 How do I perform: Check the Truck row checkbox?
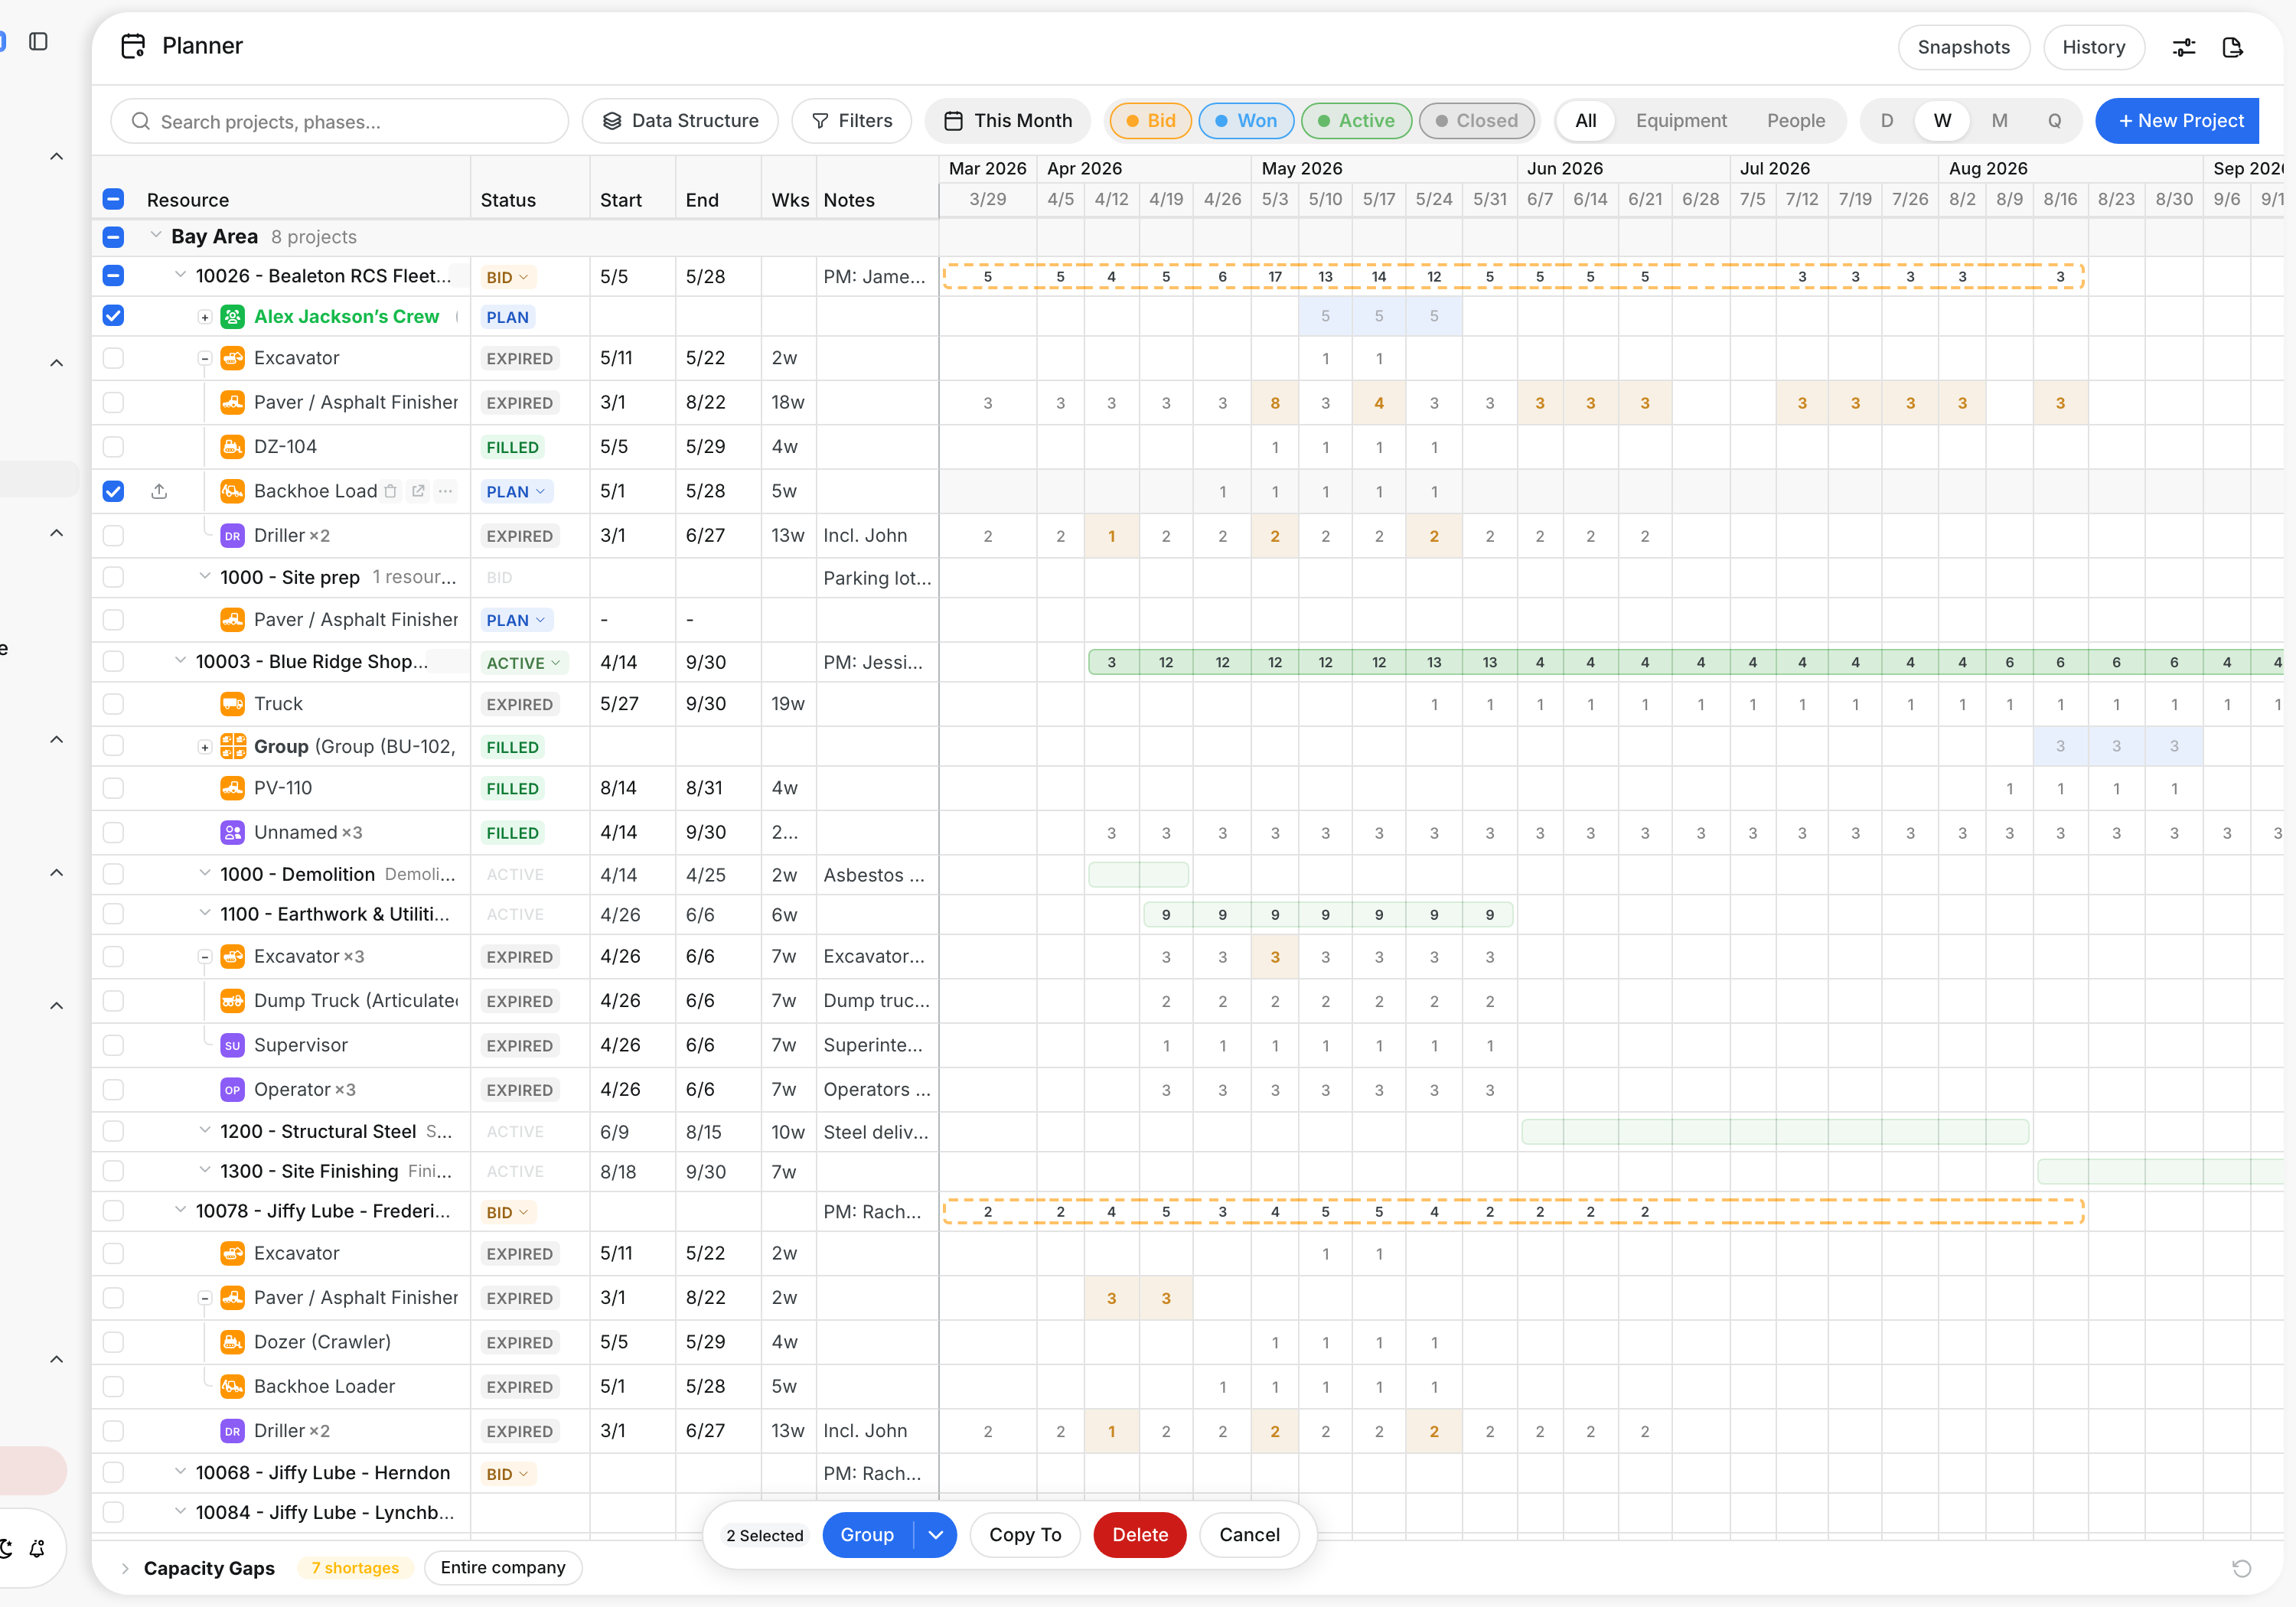click(113, 704)
